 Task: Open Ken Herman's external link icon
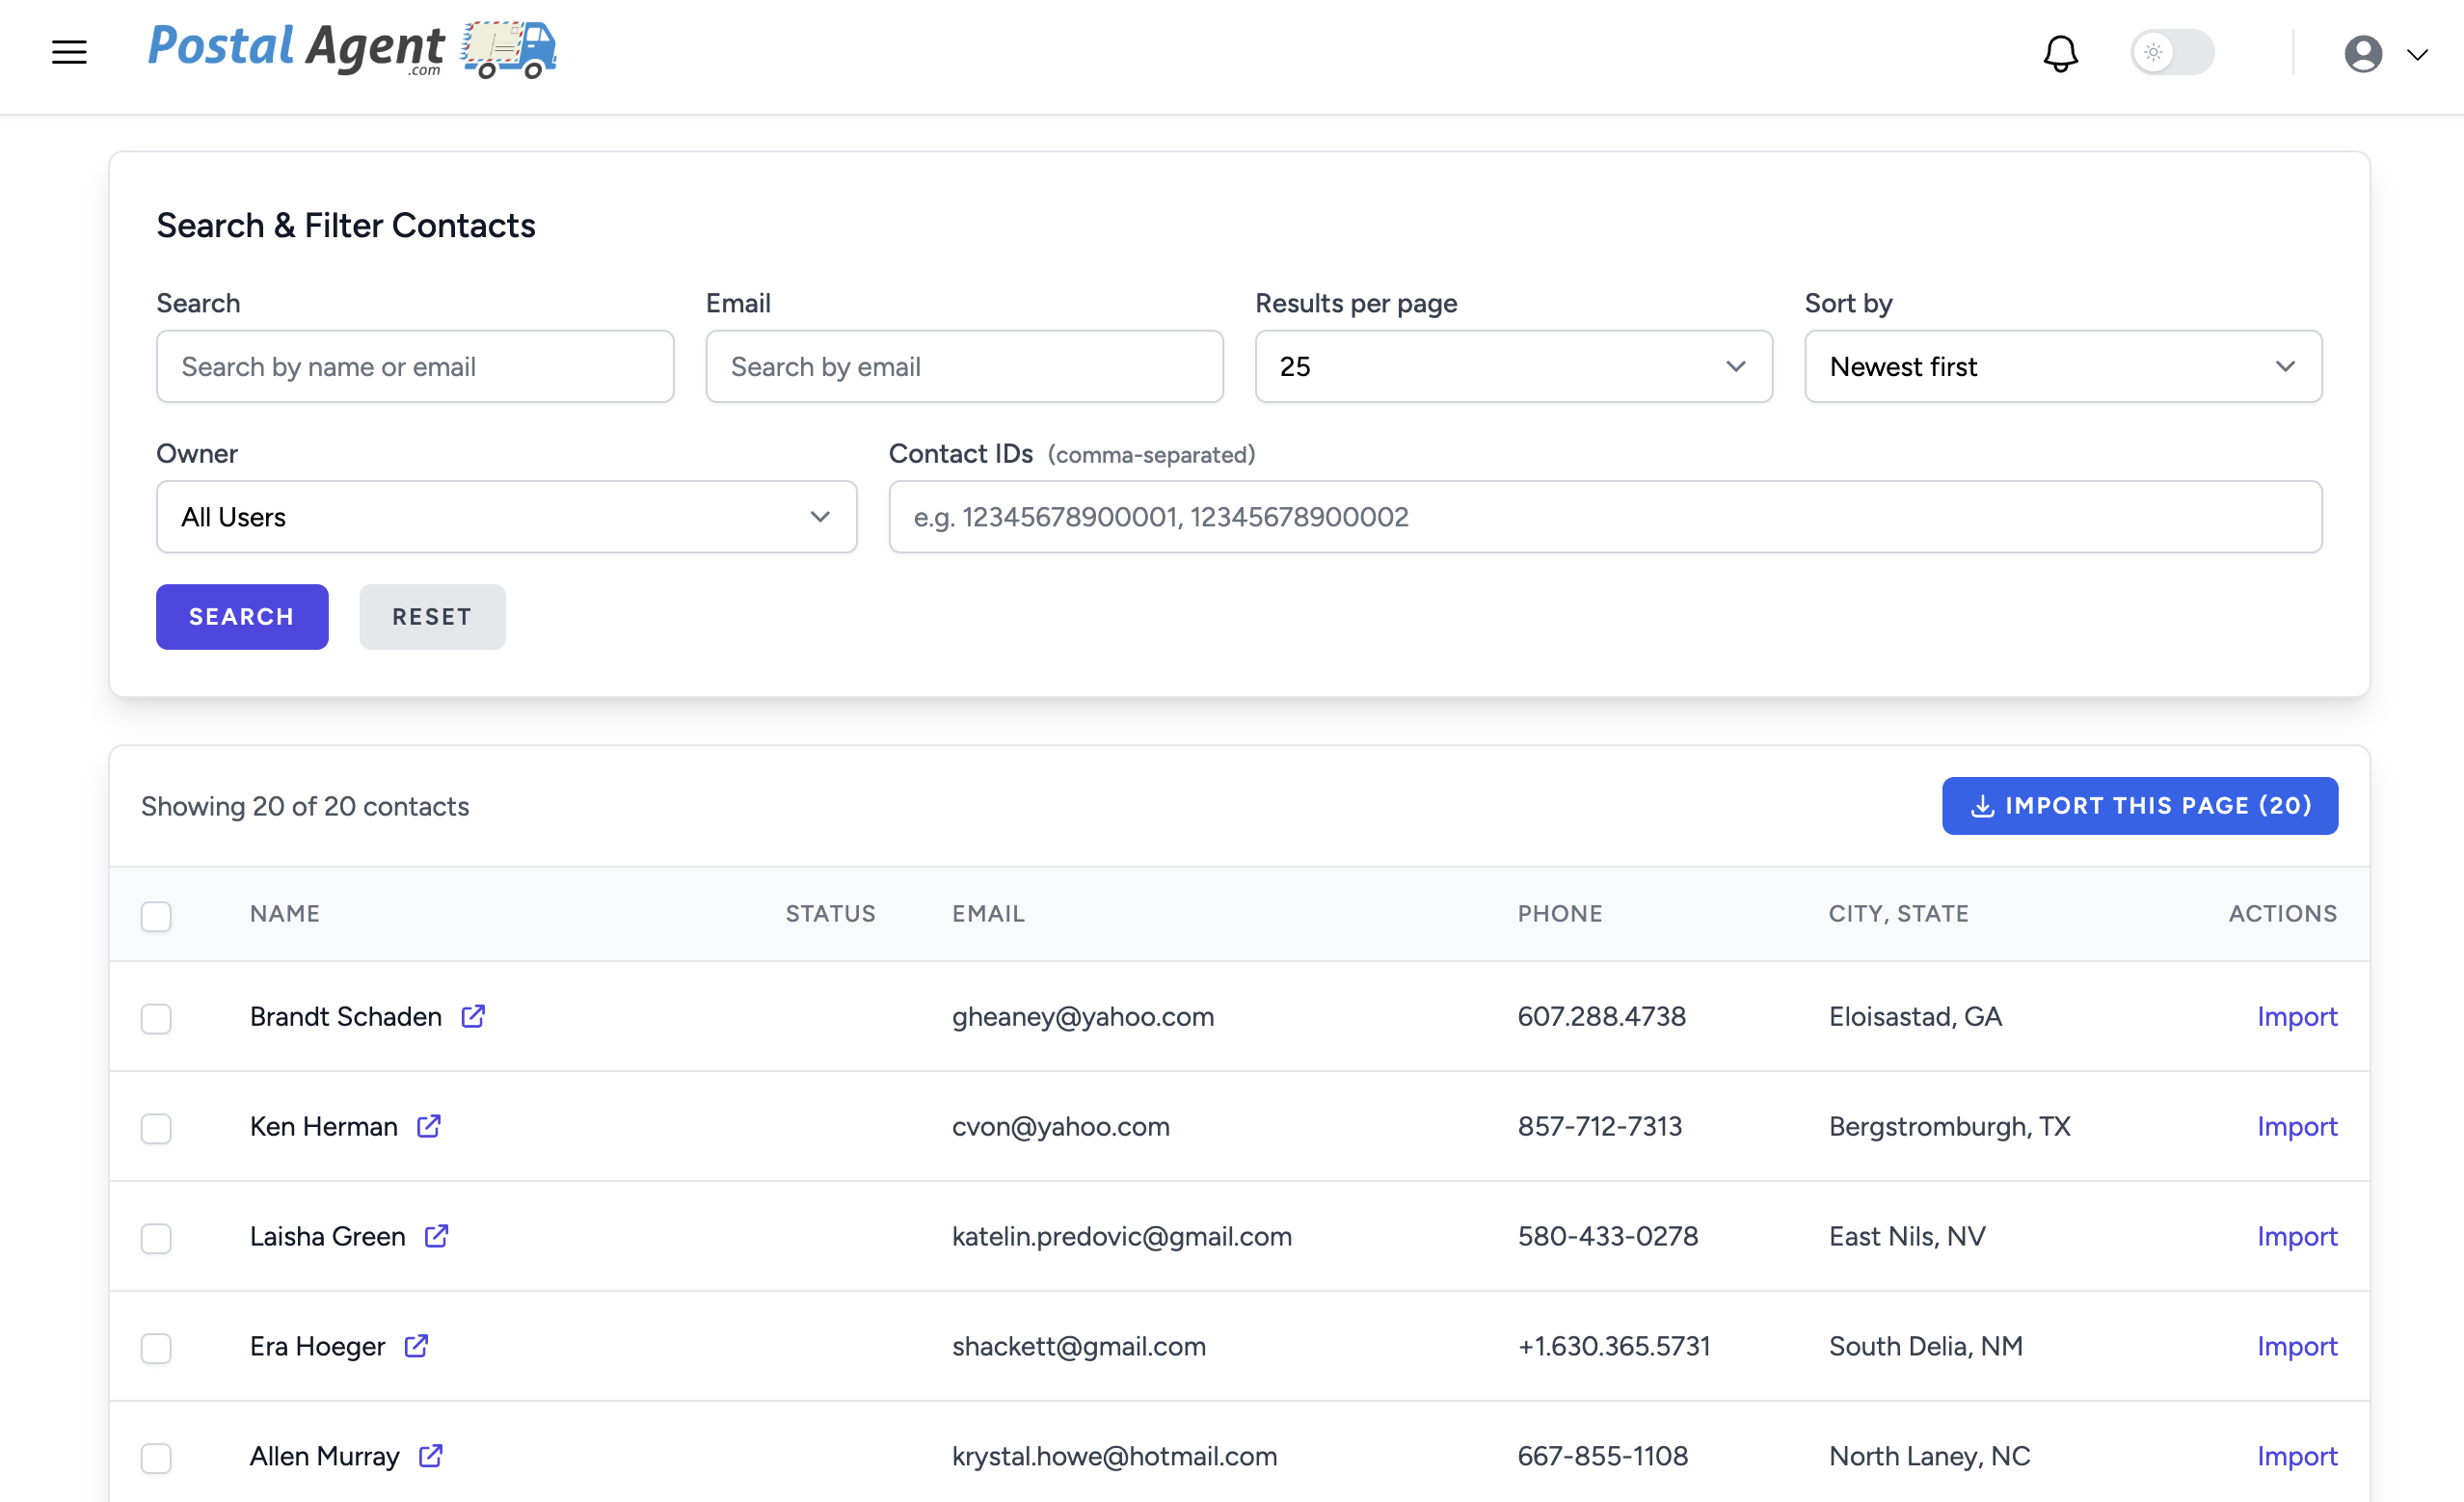[429, 1126]
